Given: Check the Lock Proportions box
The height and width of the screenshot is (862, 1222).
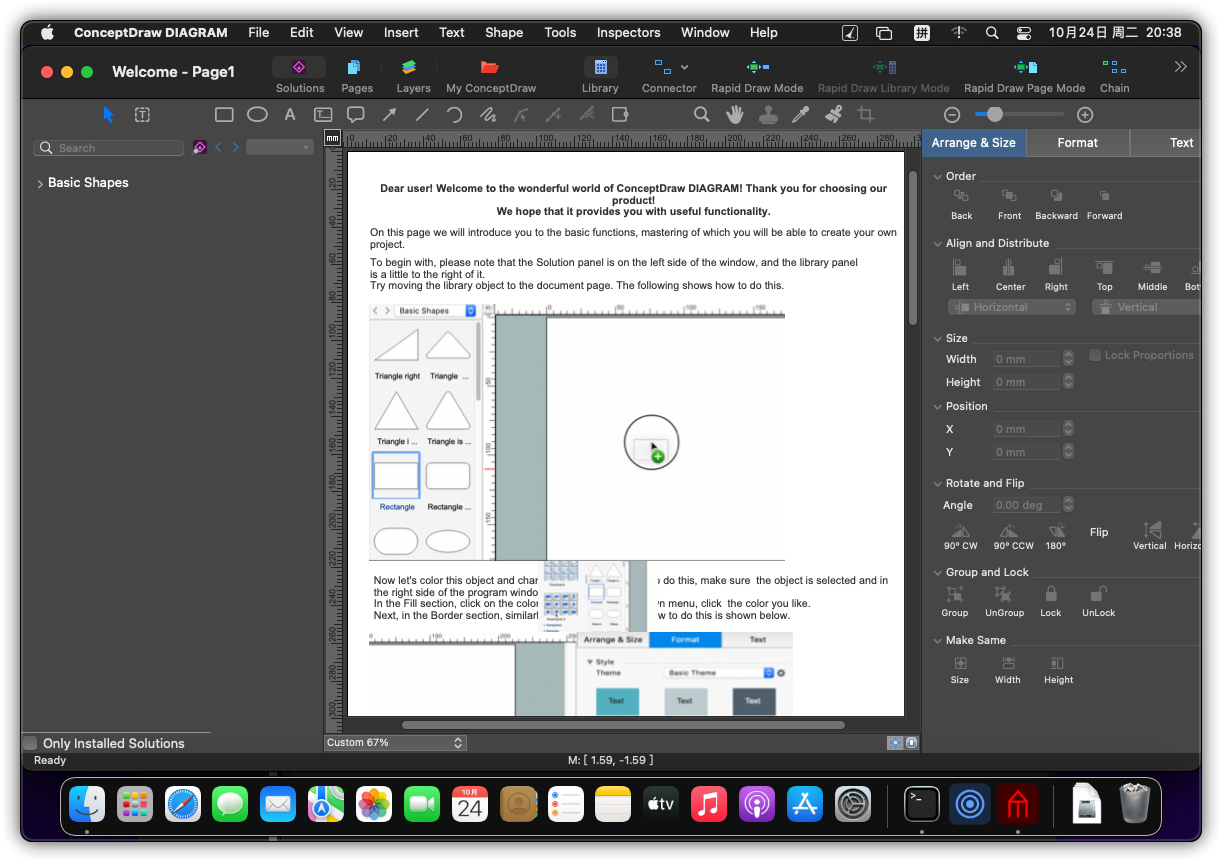Looking at the screenshot, I should (x=1095, y=355).
